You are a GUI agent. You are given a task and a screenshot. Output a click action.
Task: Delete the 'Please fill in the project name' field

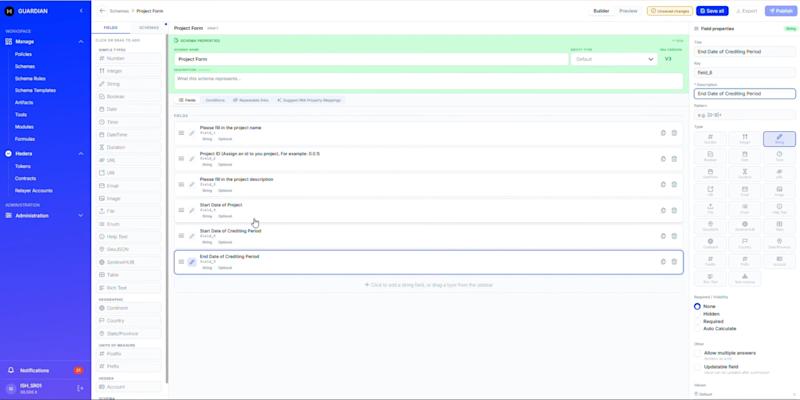pos(674,133)
